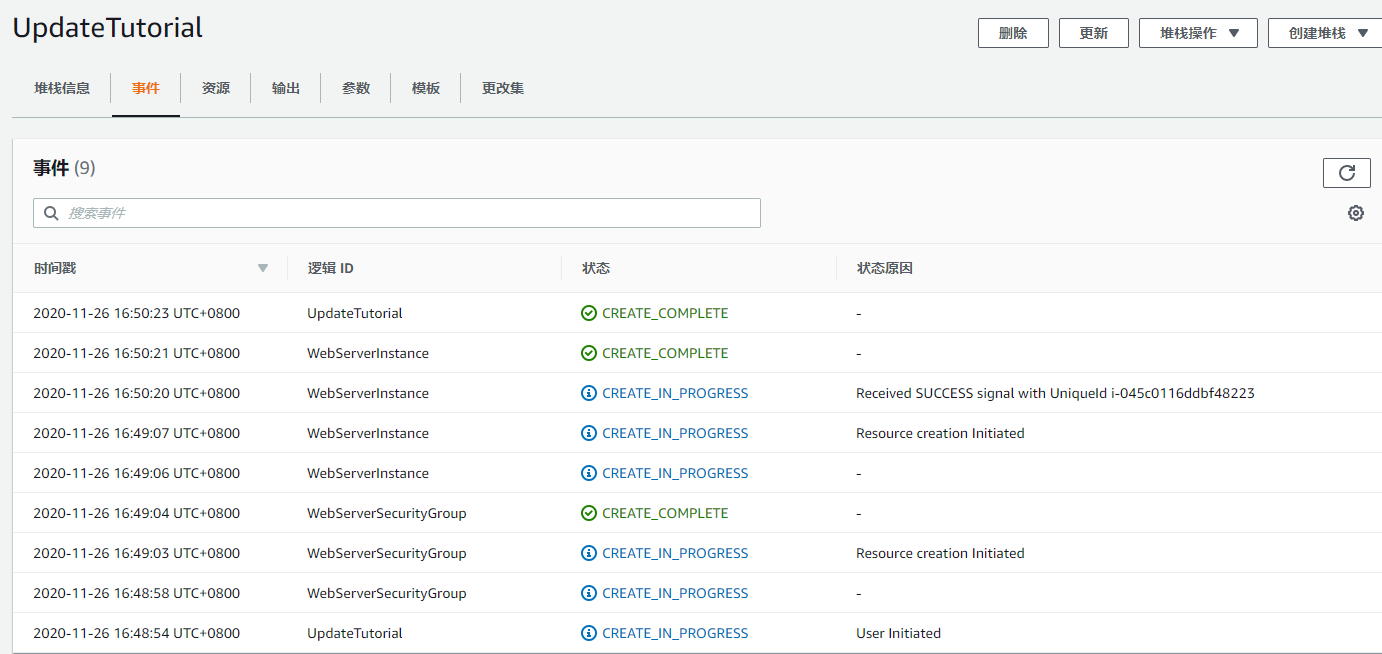Open the events table settings gear

(x=1356, y=213)
